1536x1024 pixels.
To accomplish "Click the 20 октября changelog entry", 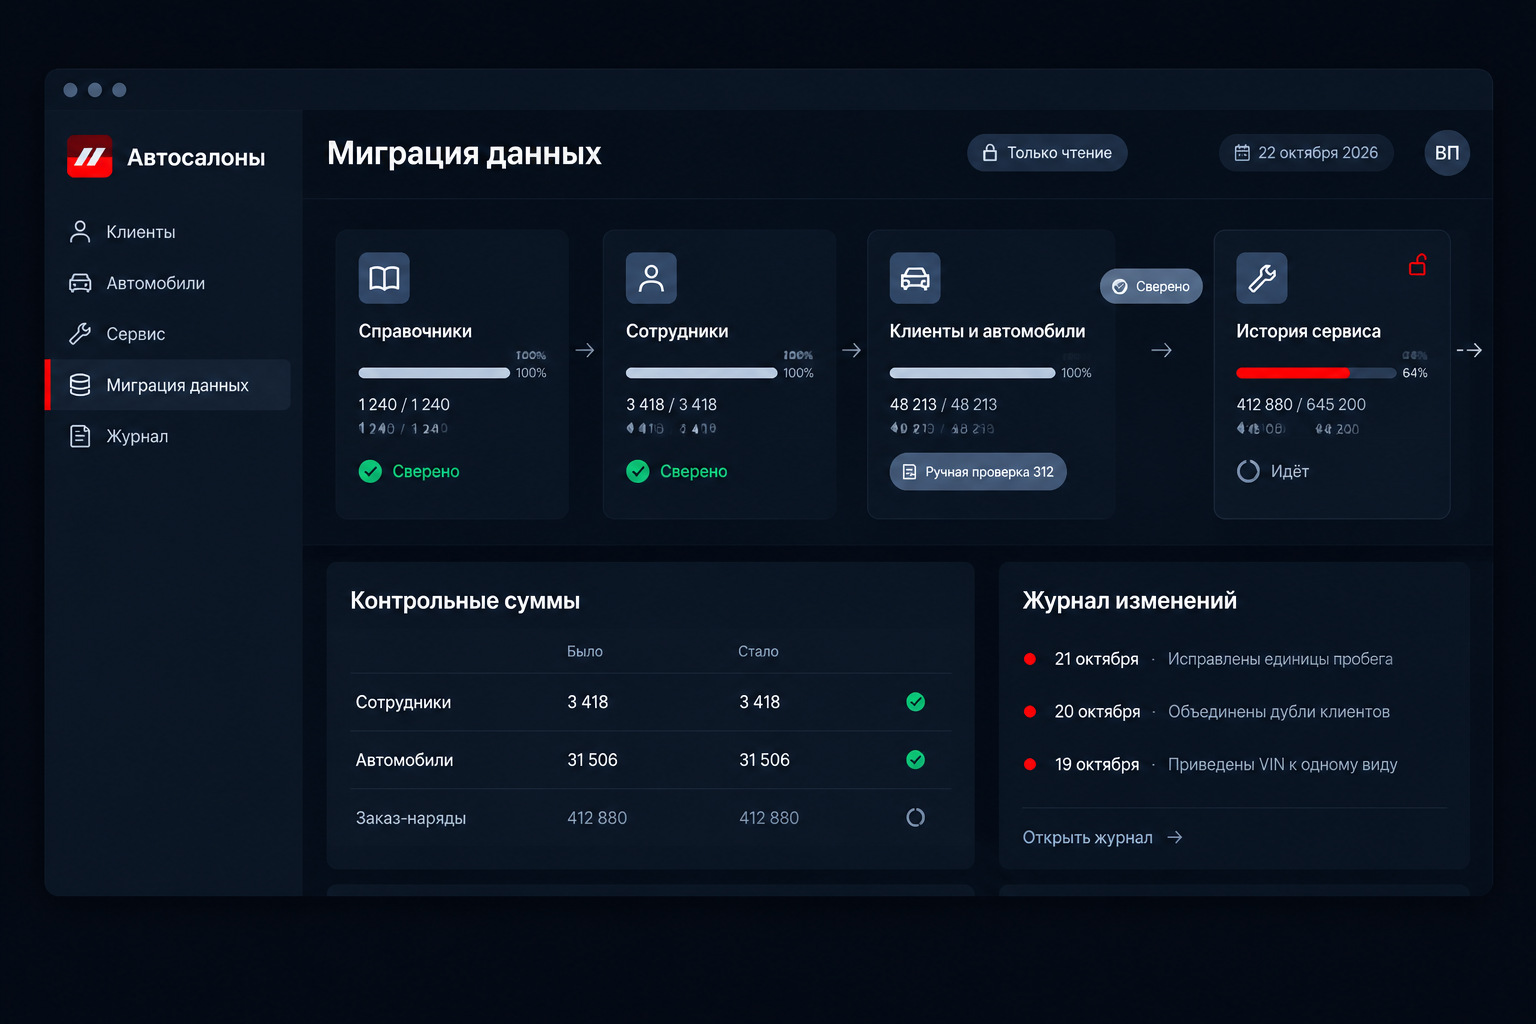I will [x=1206, y=712].
